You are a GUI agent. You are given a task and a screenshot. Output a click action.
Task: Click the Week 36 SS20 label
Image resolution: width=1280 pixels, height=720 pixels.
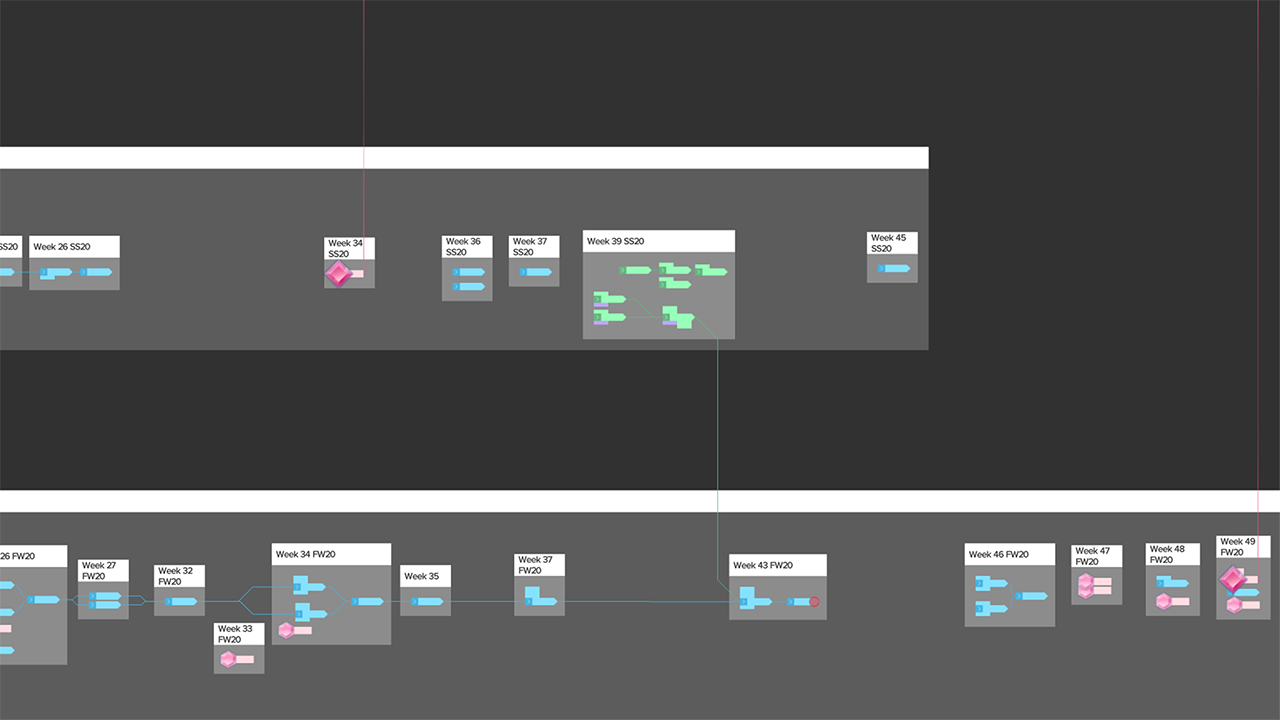point(463,247)
